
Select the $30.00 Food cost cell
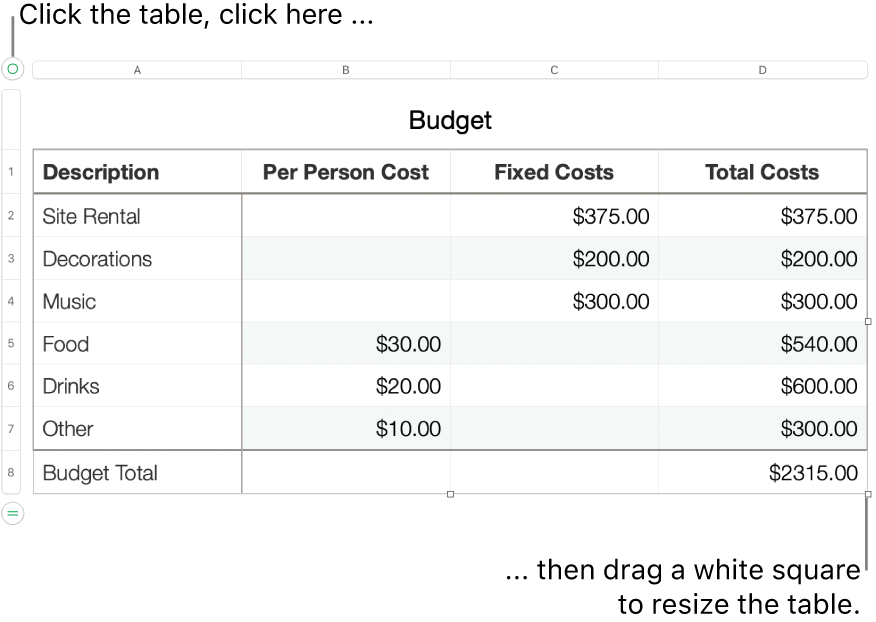pos(346,343)
